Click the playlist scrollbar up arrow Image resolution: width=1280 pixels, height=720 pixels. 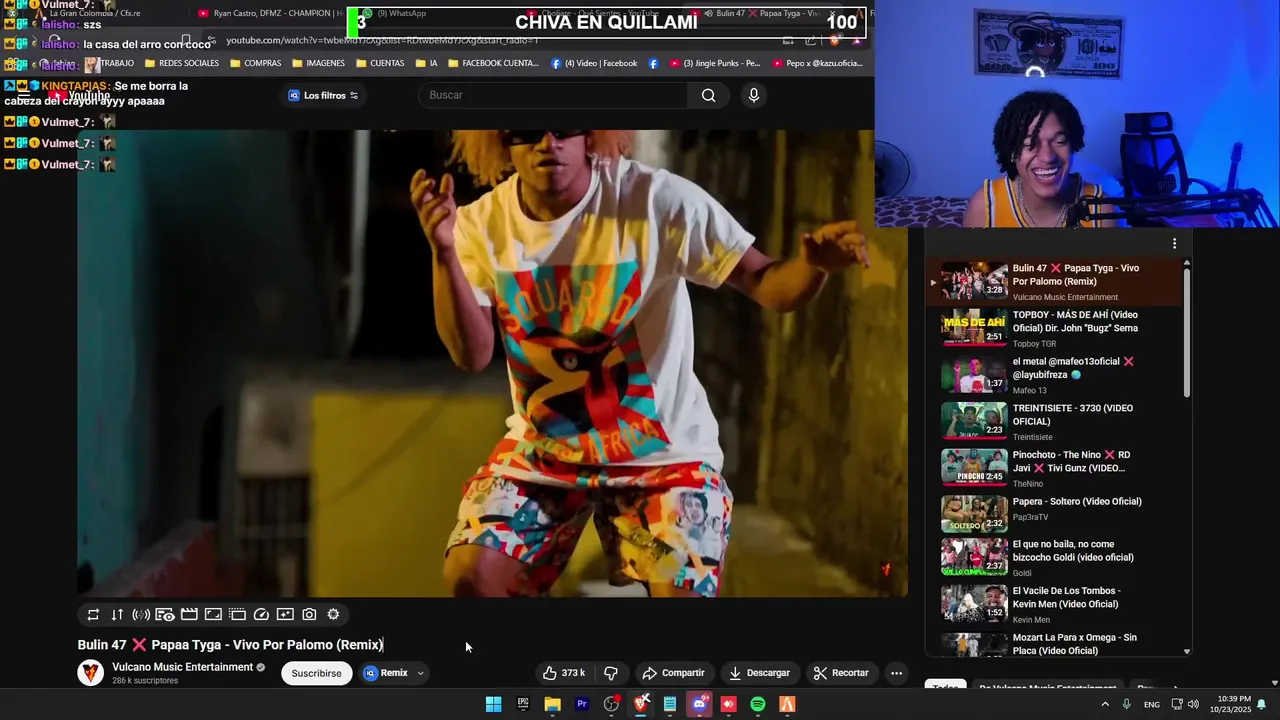tap(1187, 264)
